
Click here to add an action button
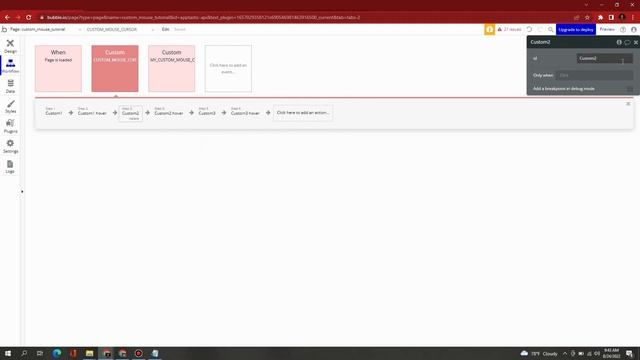(x=303, y=112)
